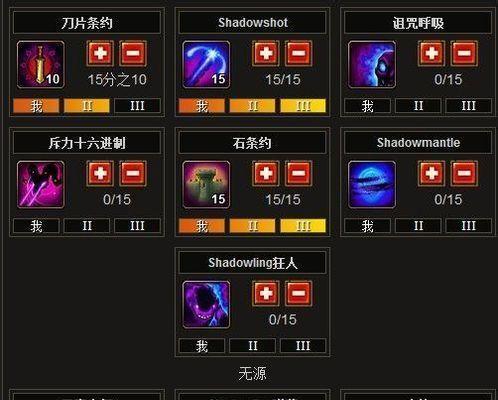Select the 斥力十六进制 skill icon
Screen dimensions: 498x400
point(41,184)
